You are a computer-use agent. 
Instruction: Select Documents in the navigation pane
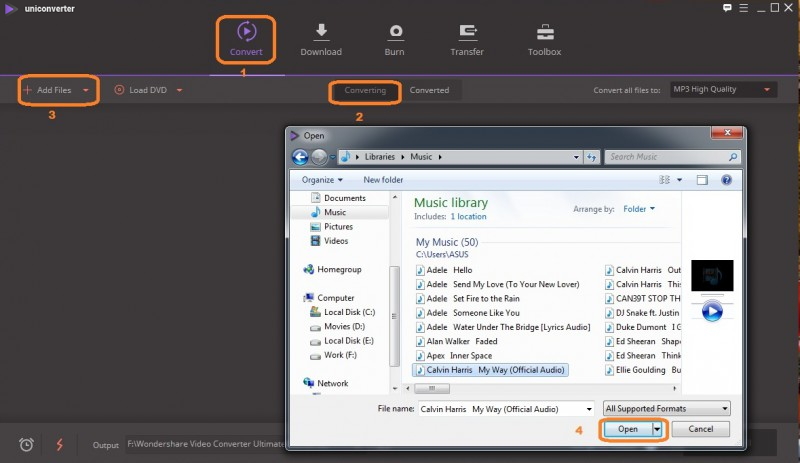coord(338,198)
